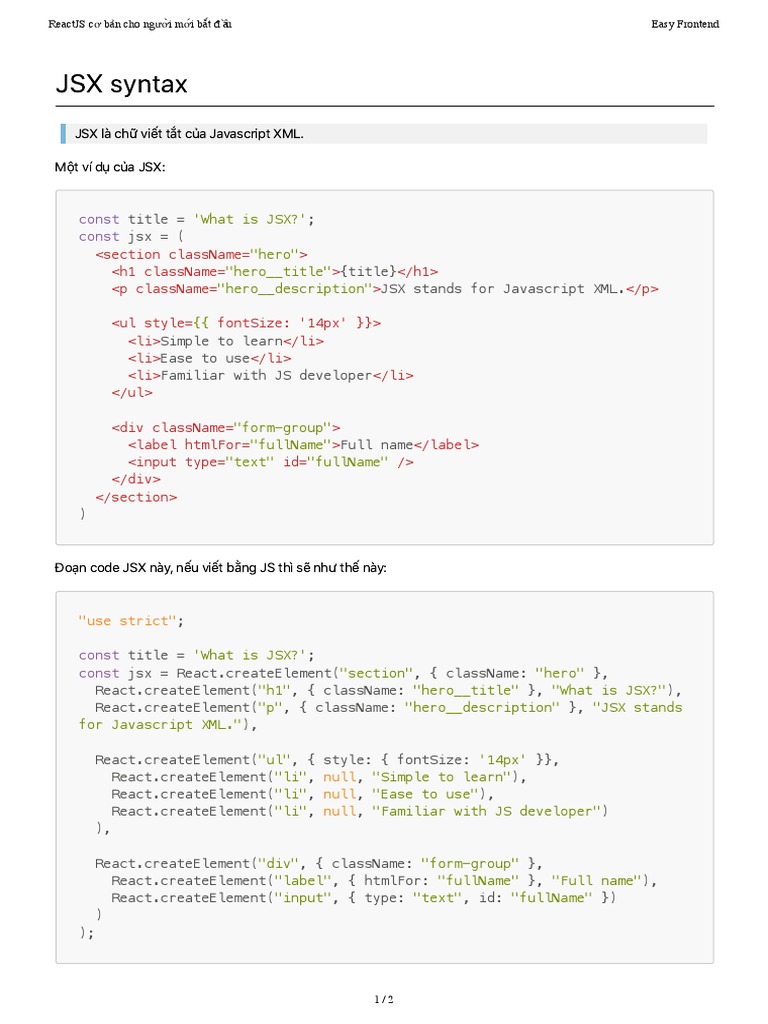This screenshot has height=1024, width=768.
Task: Click the div className="form-group" line
Action: tap(226, 427)
